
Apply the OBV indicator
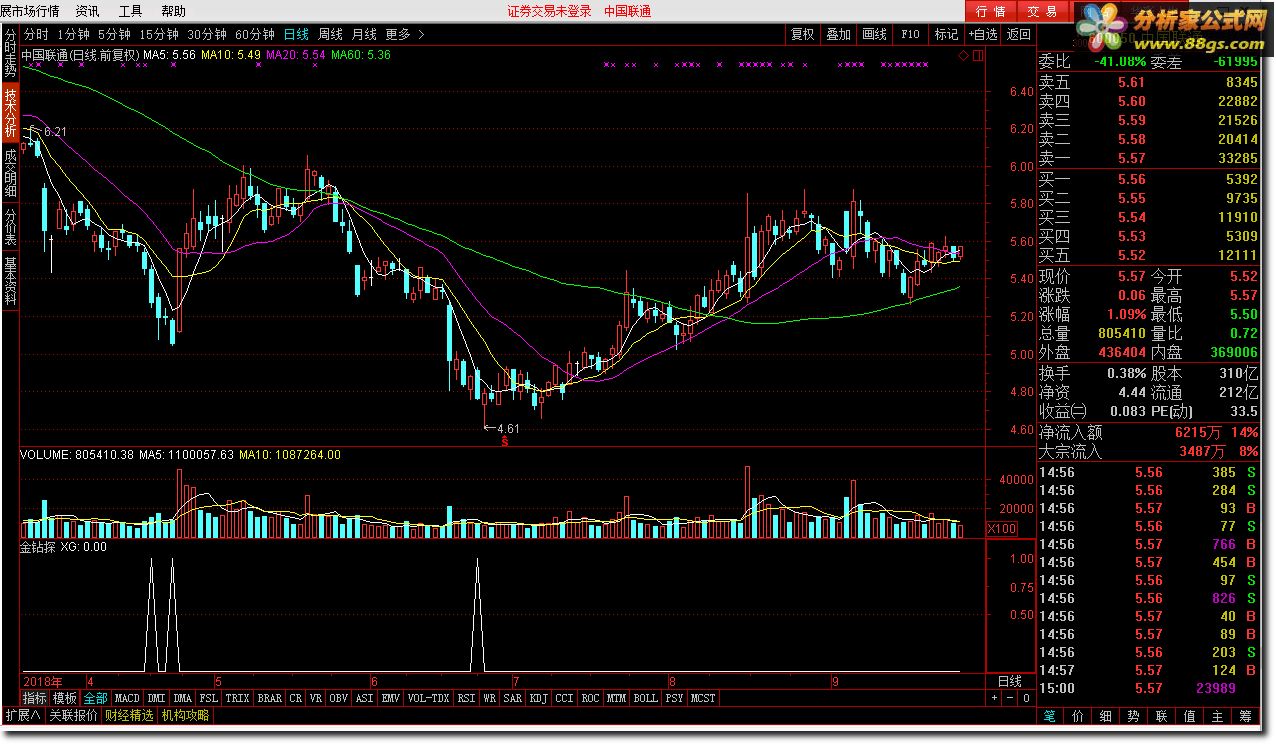339,698
